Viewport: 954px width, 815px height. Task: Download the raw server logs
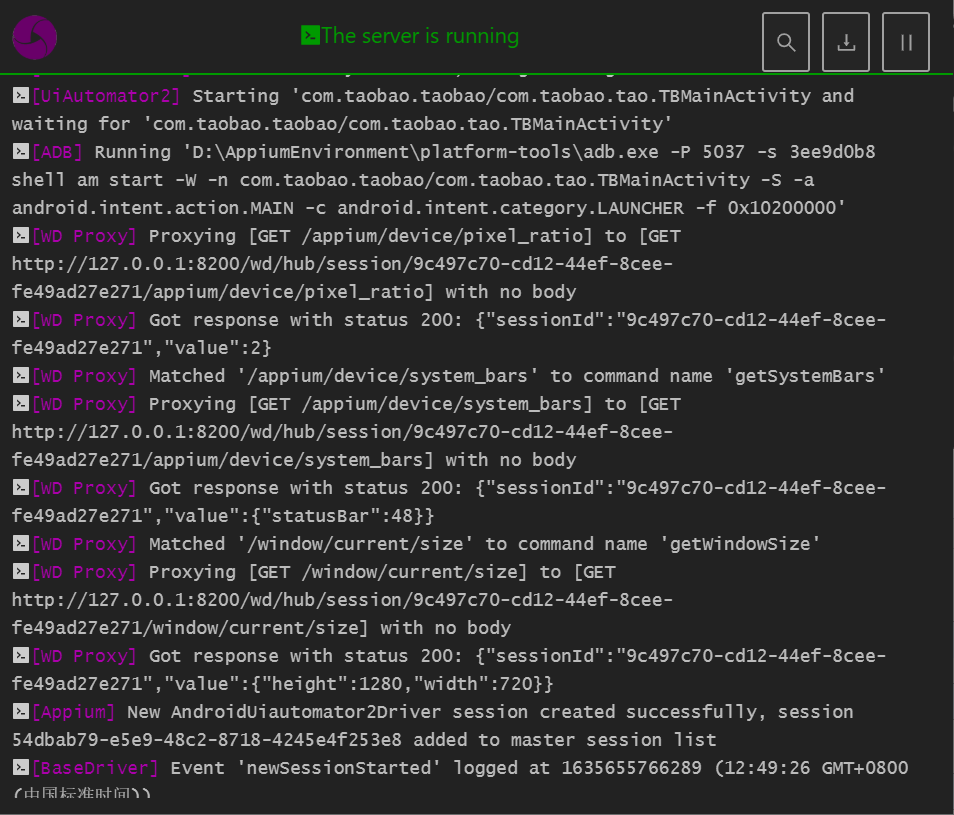click(x=846, y=42)
